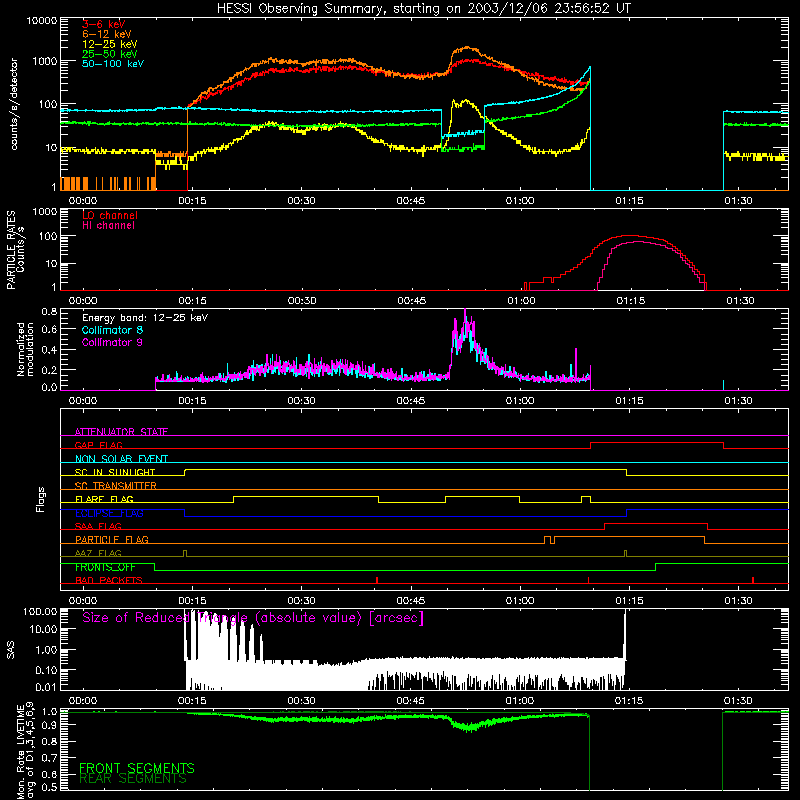Select the FRONT SEGMENTS legend label

point(137,768)
